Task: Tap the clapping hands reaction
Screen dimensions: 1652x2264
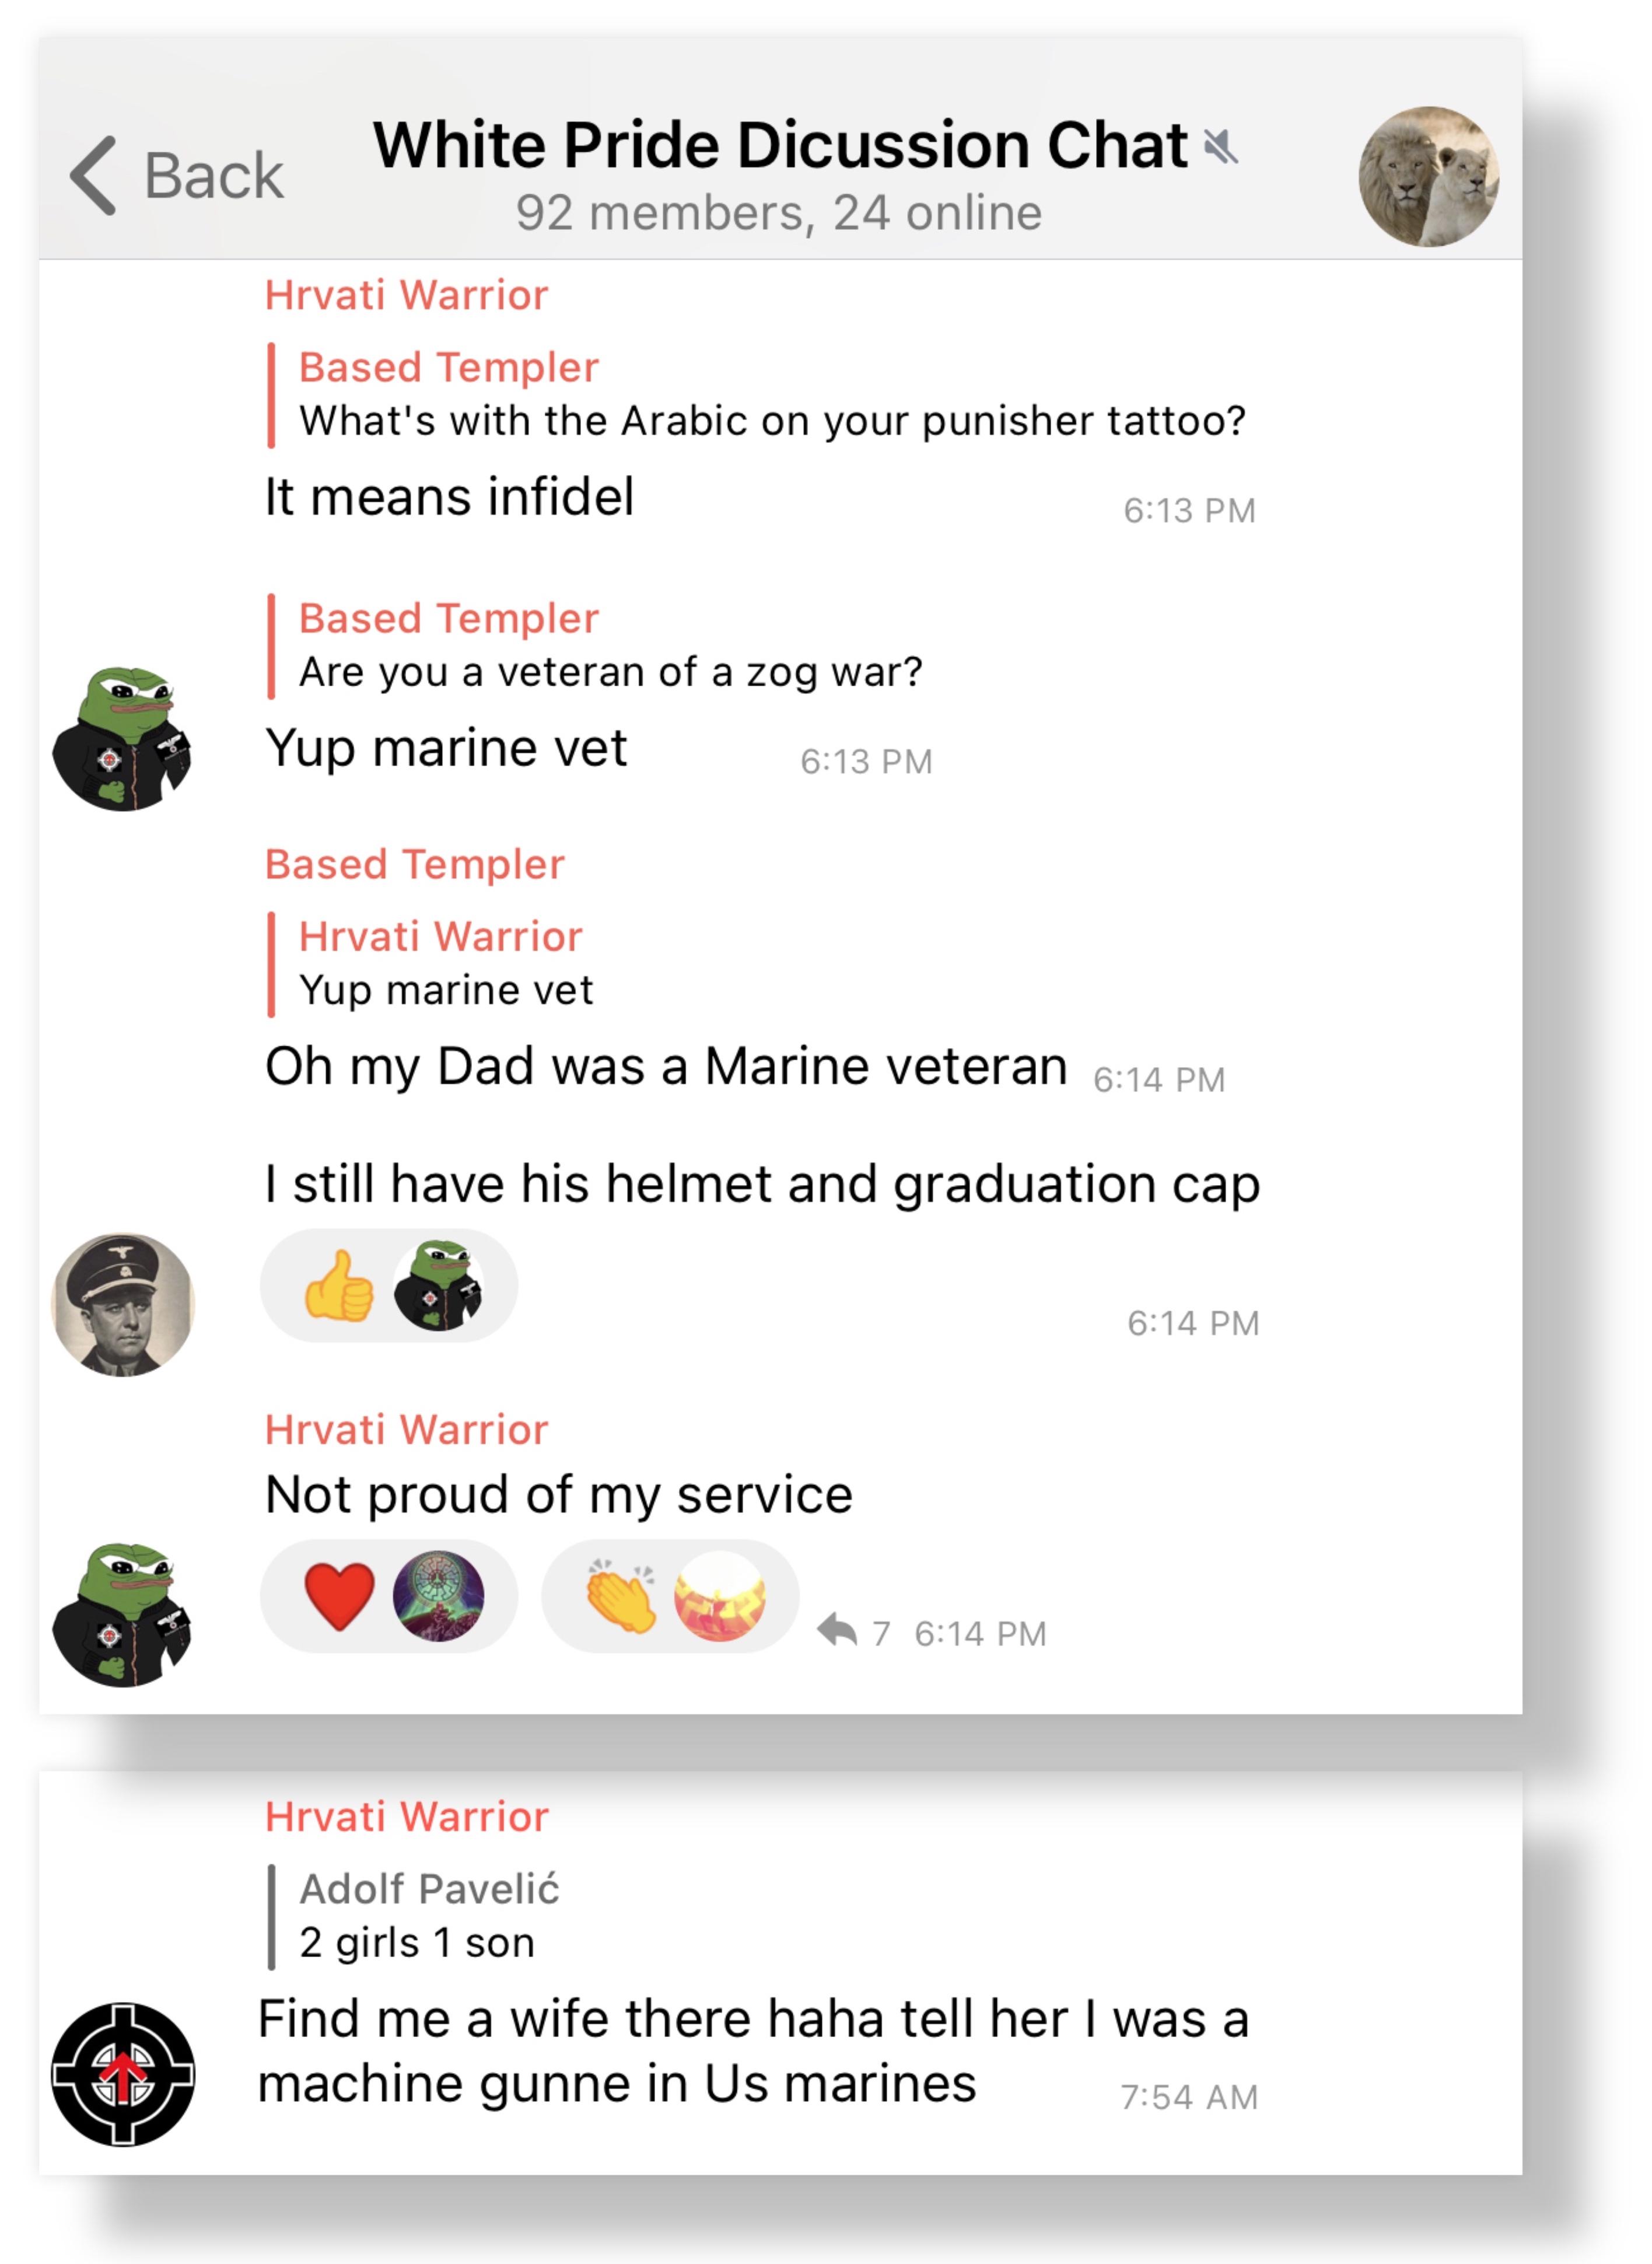Action: pyautogui.click(x=620, y=1596)
